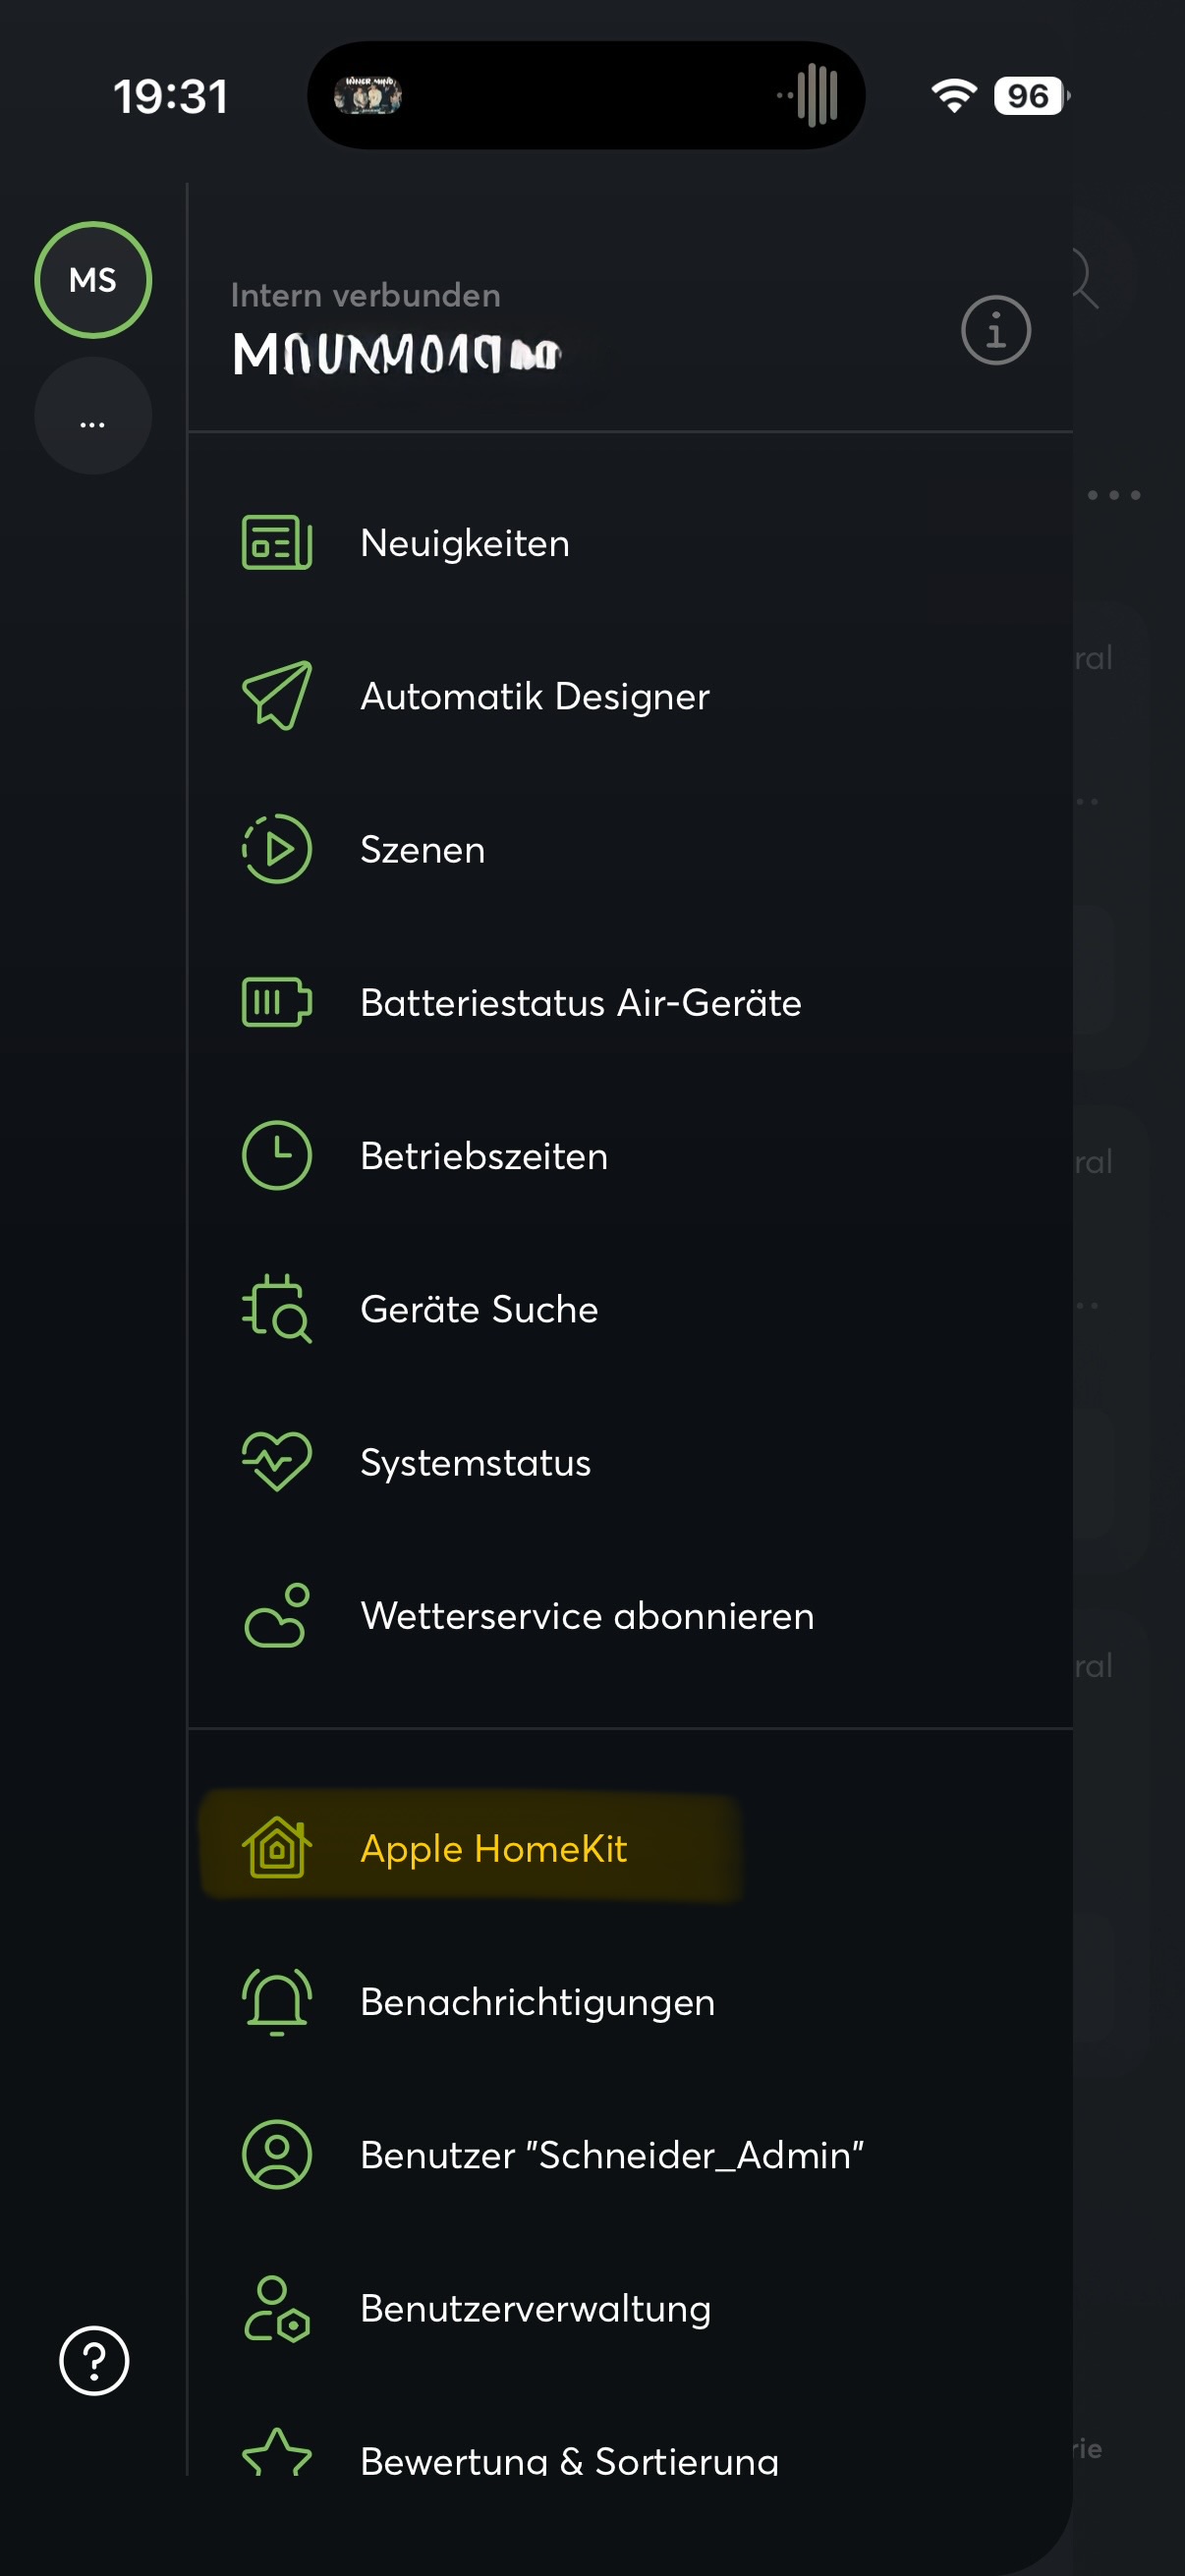
Task: Click the Intern verbunden connection label
Action: coord(366,295)
